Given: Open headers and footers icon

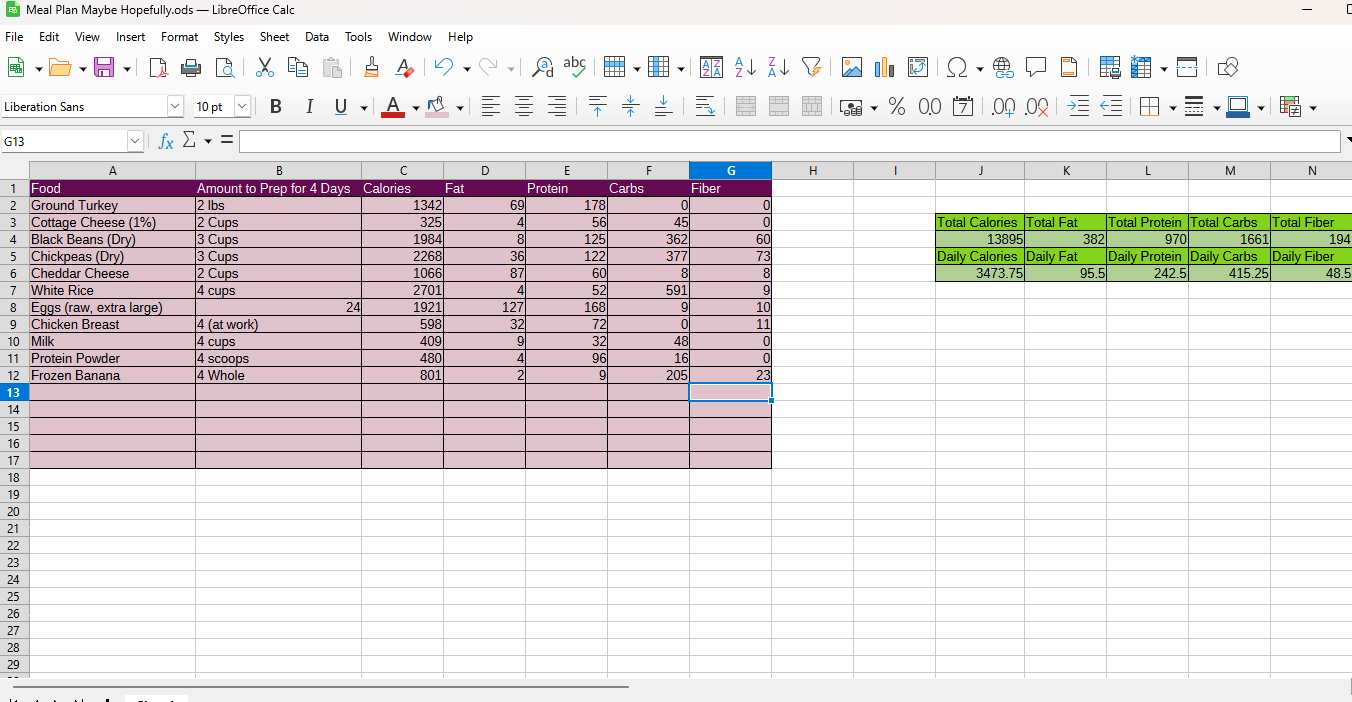Looking at the screenshot, I should click(x=1069, y=67).
